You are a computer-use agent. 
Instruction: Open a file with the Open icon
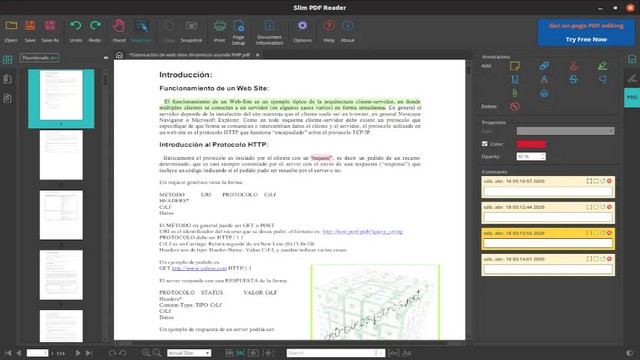[11, 31]
